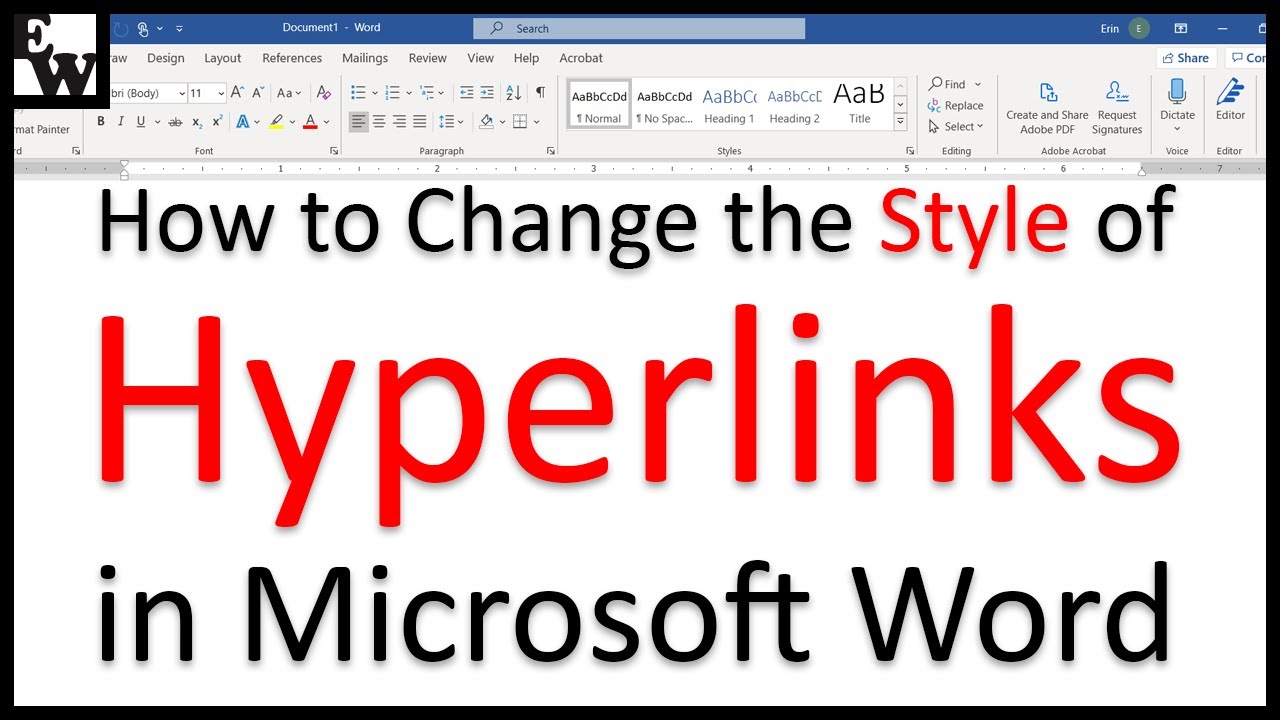
Task: Click Request Signatures
Action: 1117,108
